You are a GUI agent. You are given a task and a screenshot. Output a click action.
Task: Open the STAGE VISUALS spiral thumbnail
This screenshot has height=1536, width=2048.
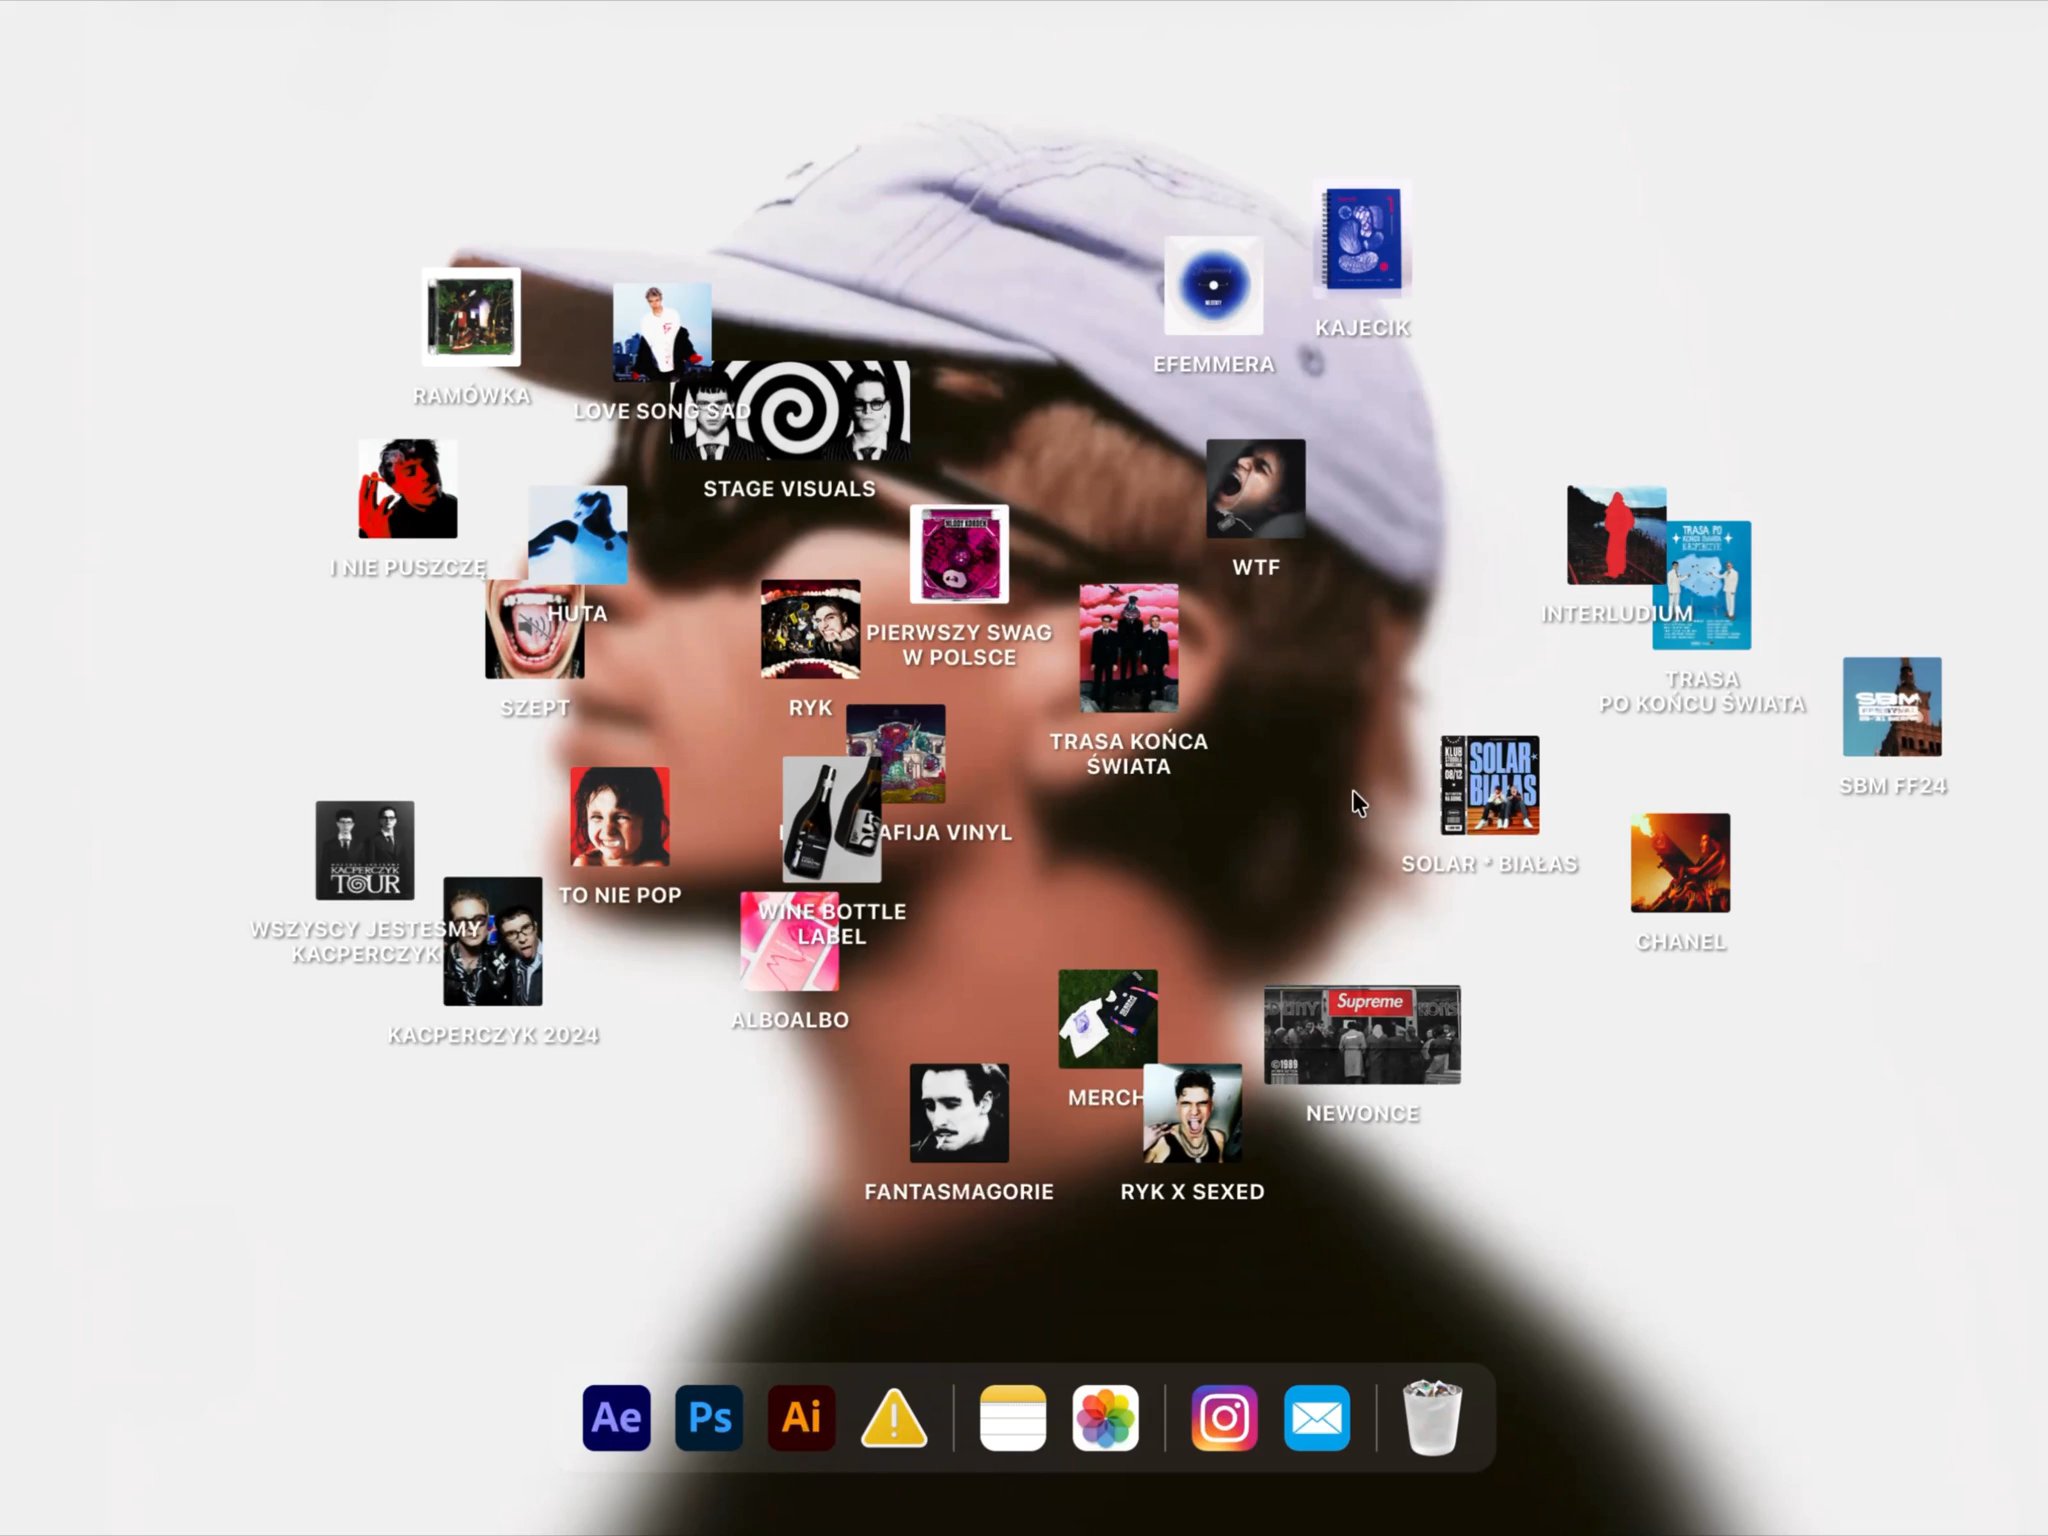click(x=800, y=411)
